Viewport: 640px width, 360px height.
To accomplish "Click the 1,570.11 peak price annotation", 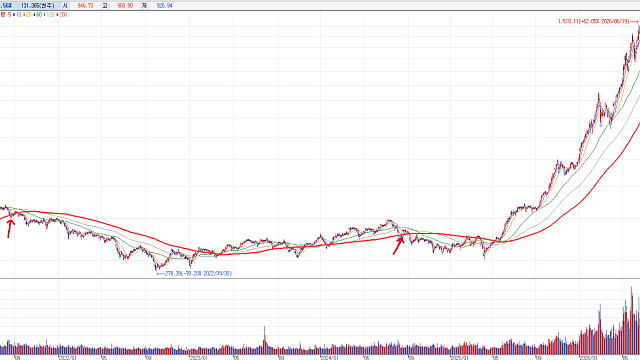I will tap(597, 21).
